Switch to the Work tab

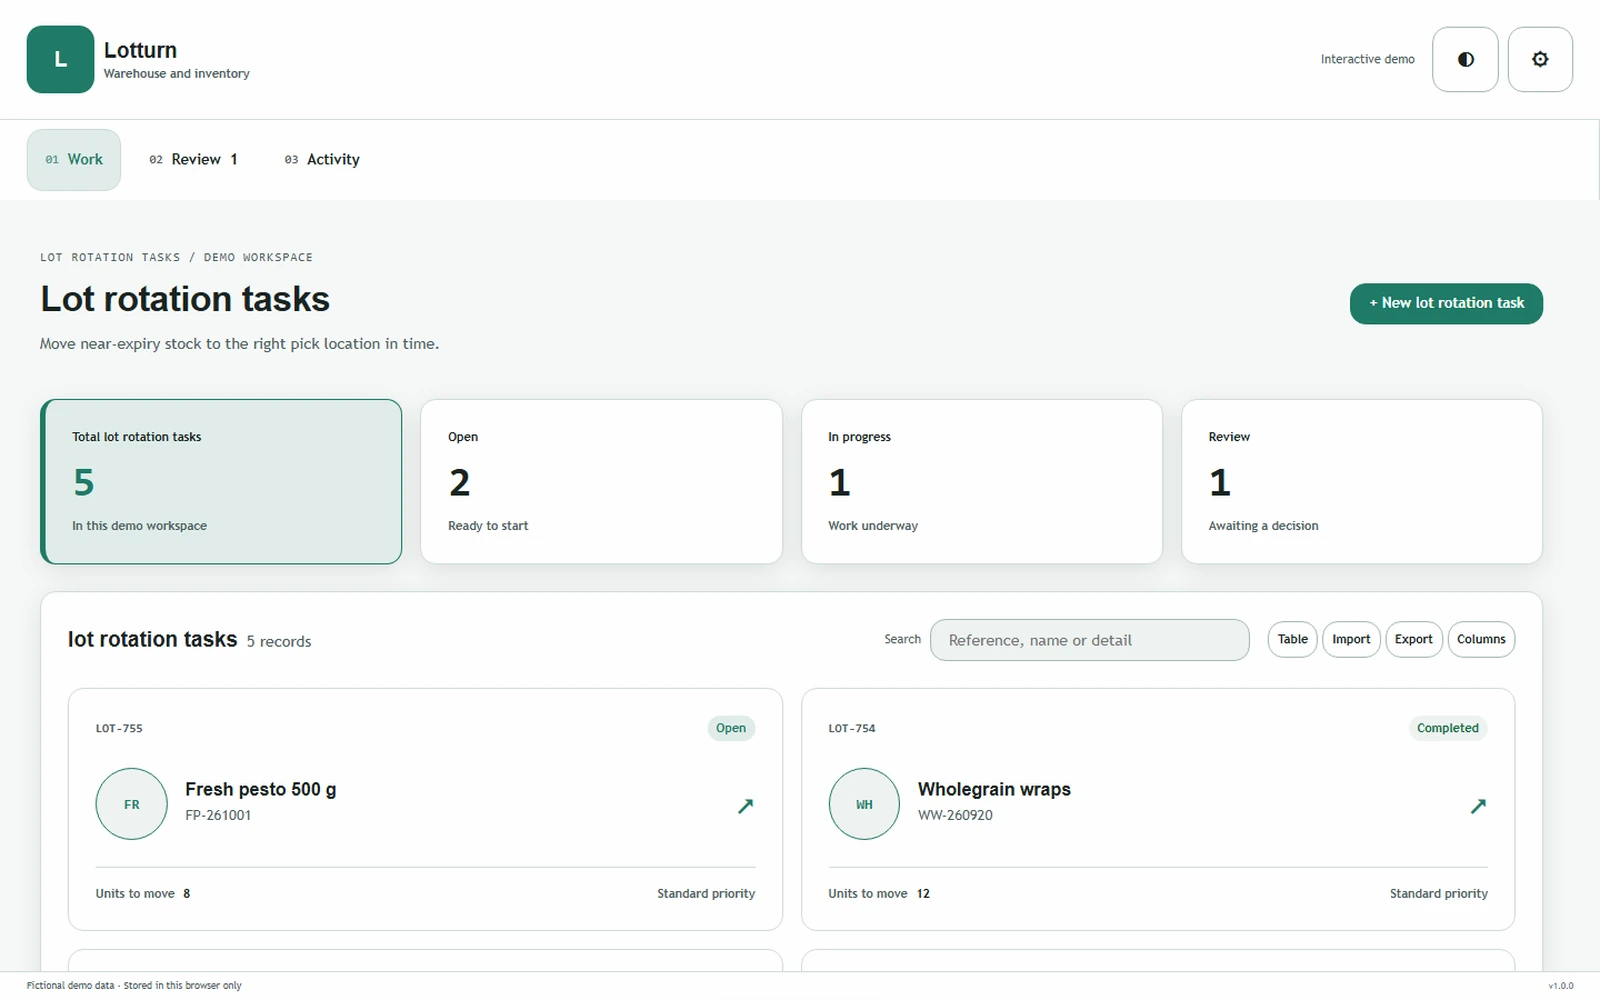[x=74, y=159]
